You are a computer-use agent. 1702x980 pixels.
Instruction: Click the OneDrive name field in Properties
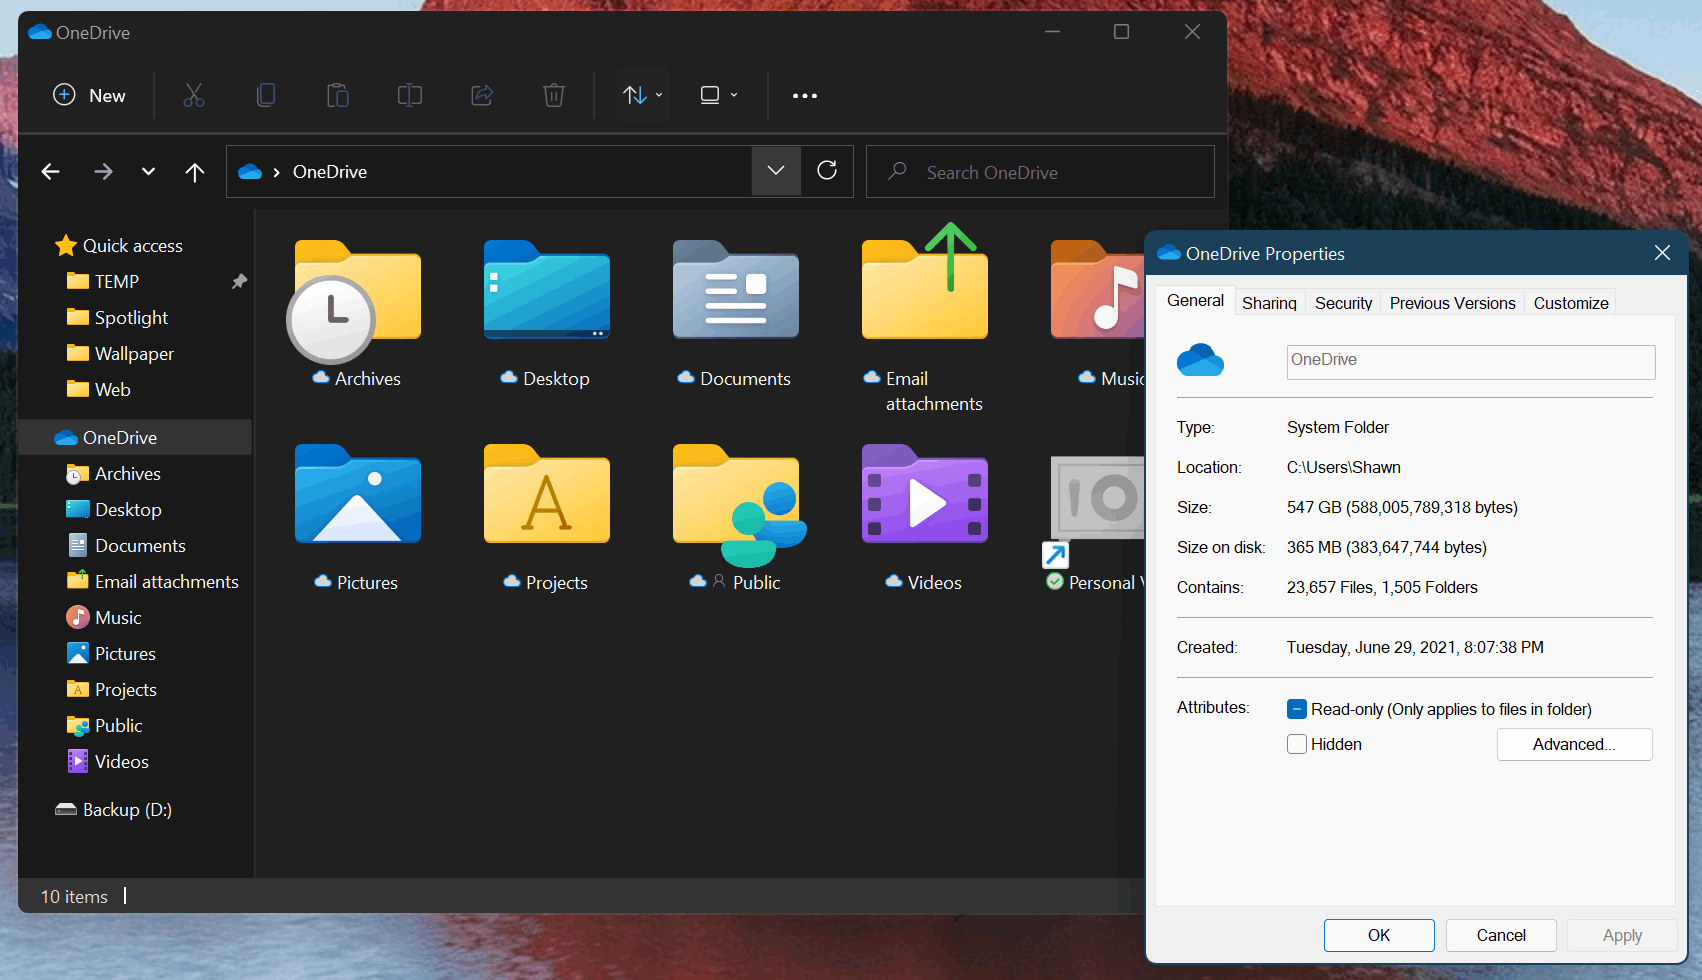click(x=1470, y=361)
